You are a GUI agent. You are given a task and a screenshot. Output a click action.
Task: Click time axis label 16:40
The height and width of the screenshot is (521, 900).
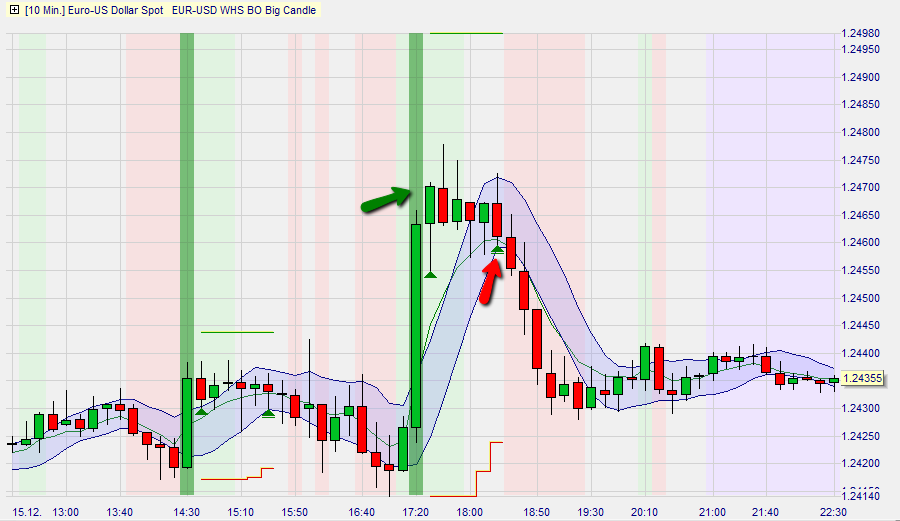362,512
